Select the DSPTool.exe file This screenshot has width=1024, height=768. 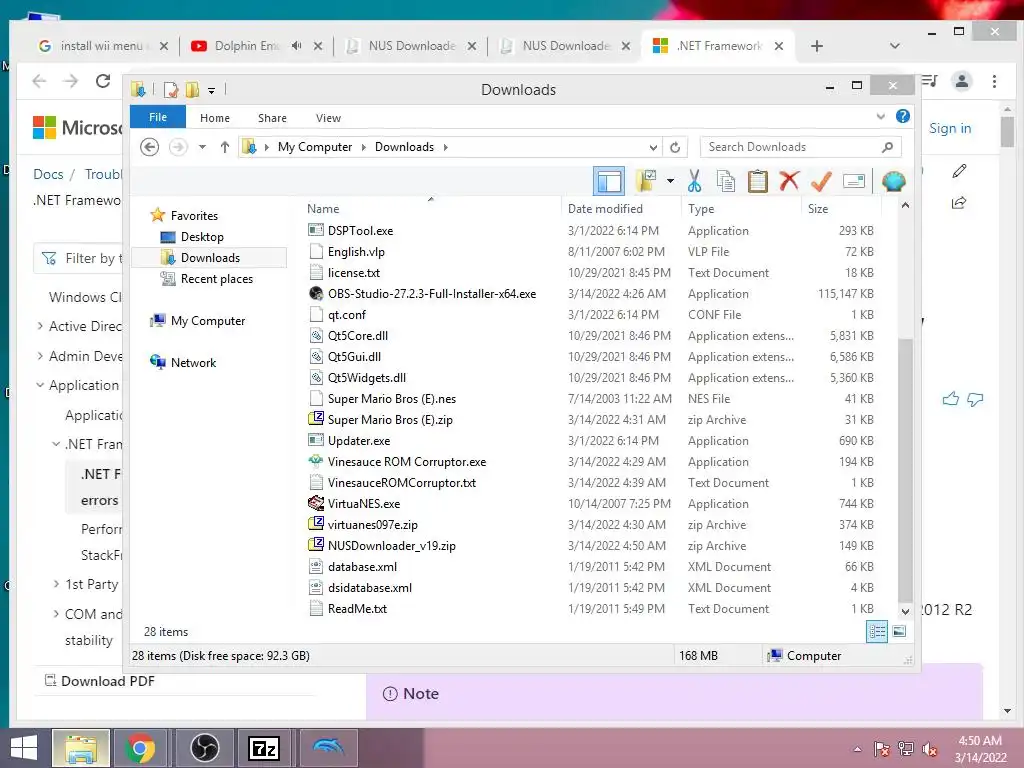click(360, 231)
